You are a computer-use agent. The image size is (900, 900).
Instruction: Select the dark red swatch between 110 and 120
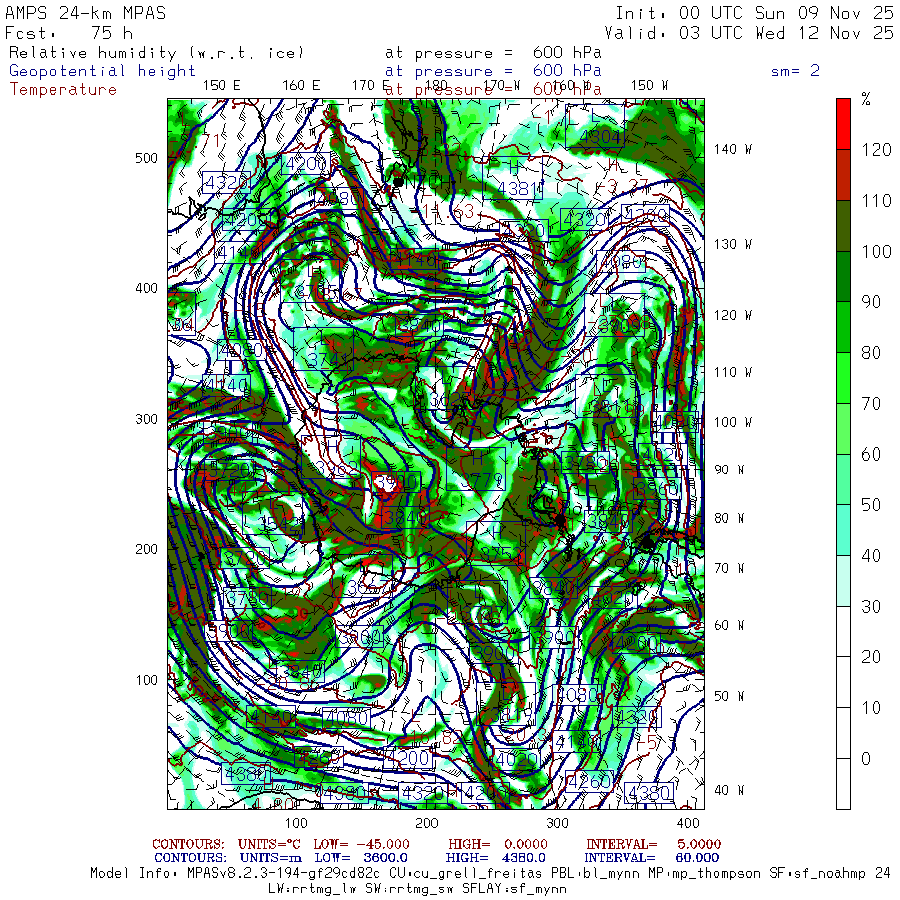coord(844,175)
